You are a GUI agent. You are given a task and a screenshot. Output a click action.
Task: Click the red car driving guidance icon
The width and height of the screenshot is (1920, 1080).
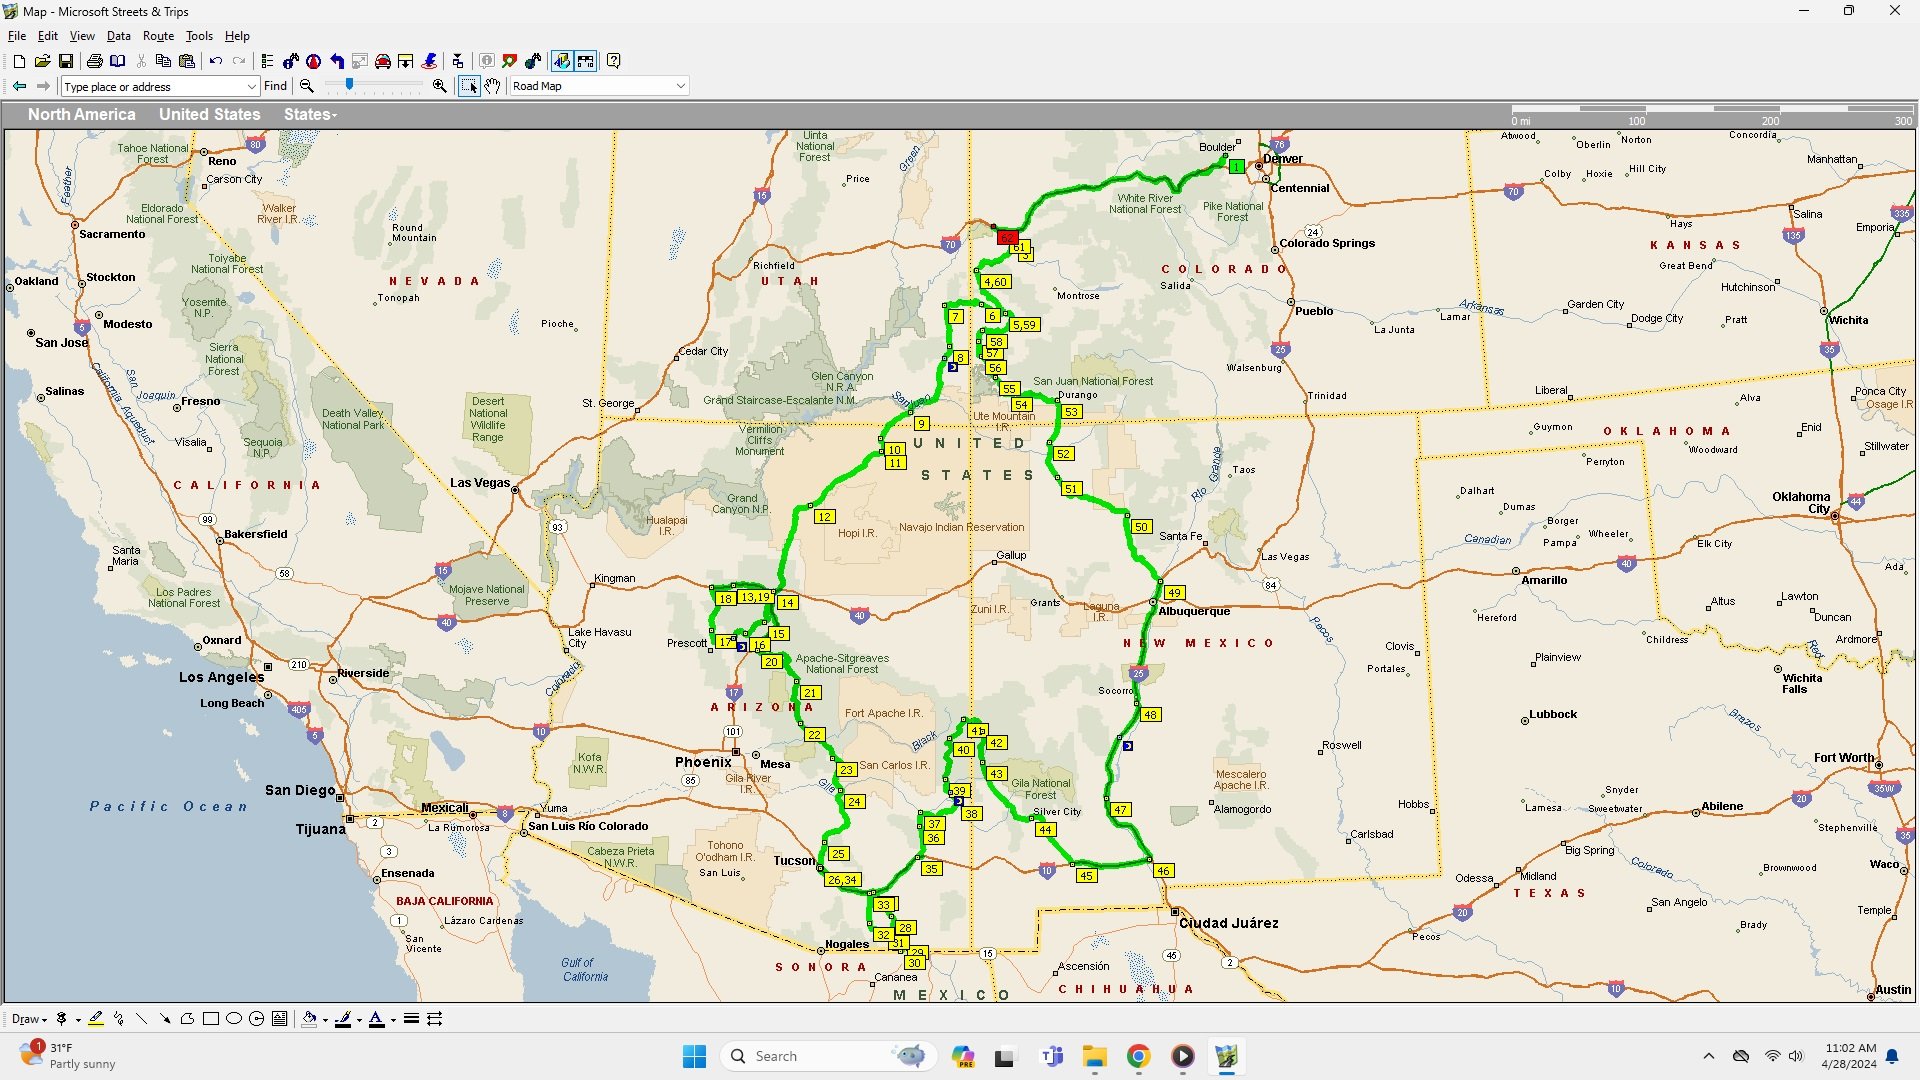pyautogui.click(x=383, y=61)
